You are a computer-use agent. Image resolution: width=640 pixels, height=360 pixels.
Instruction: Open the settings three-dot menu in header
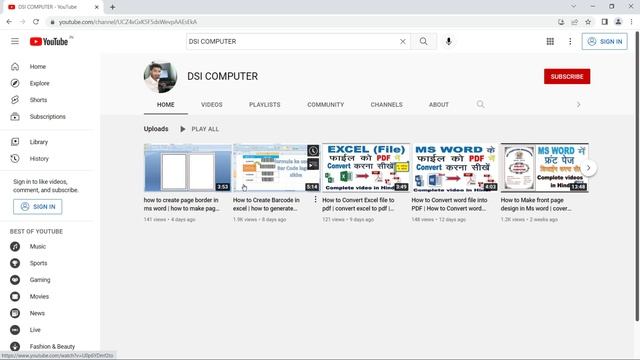click(x=570, y=41)
